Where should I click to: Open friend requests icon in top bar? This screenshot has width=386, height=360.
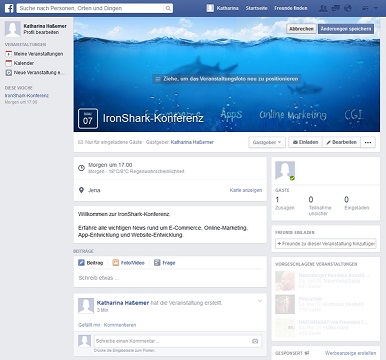323,8
